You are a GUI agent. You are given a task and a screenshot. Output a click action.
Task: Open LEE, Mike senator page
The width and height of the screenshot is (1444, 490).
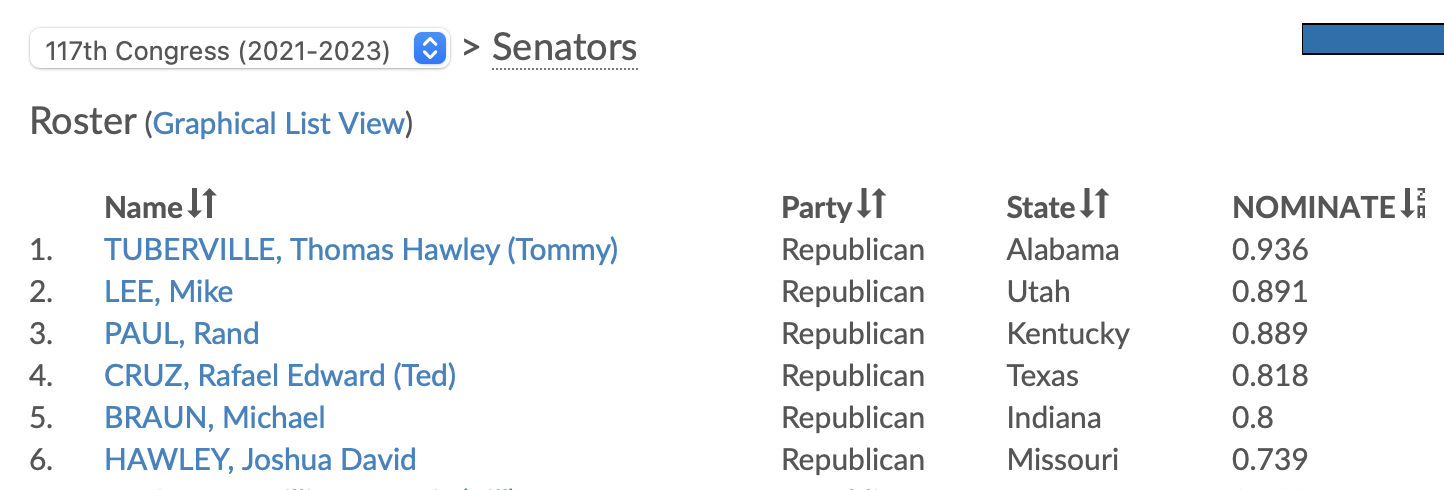(168, 291)
